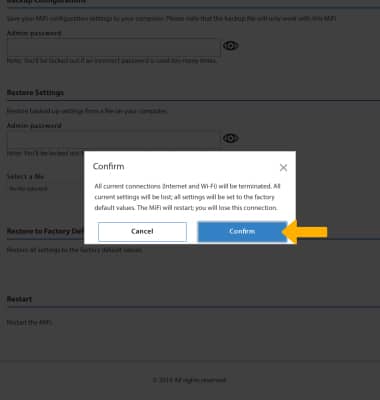Click the 'Restart the MiFi' description
This screenshot has width=380, height=400.
click(x=29, y=323)
